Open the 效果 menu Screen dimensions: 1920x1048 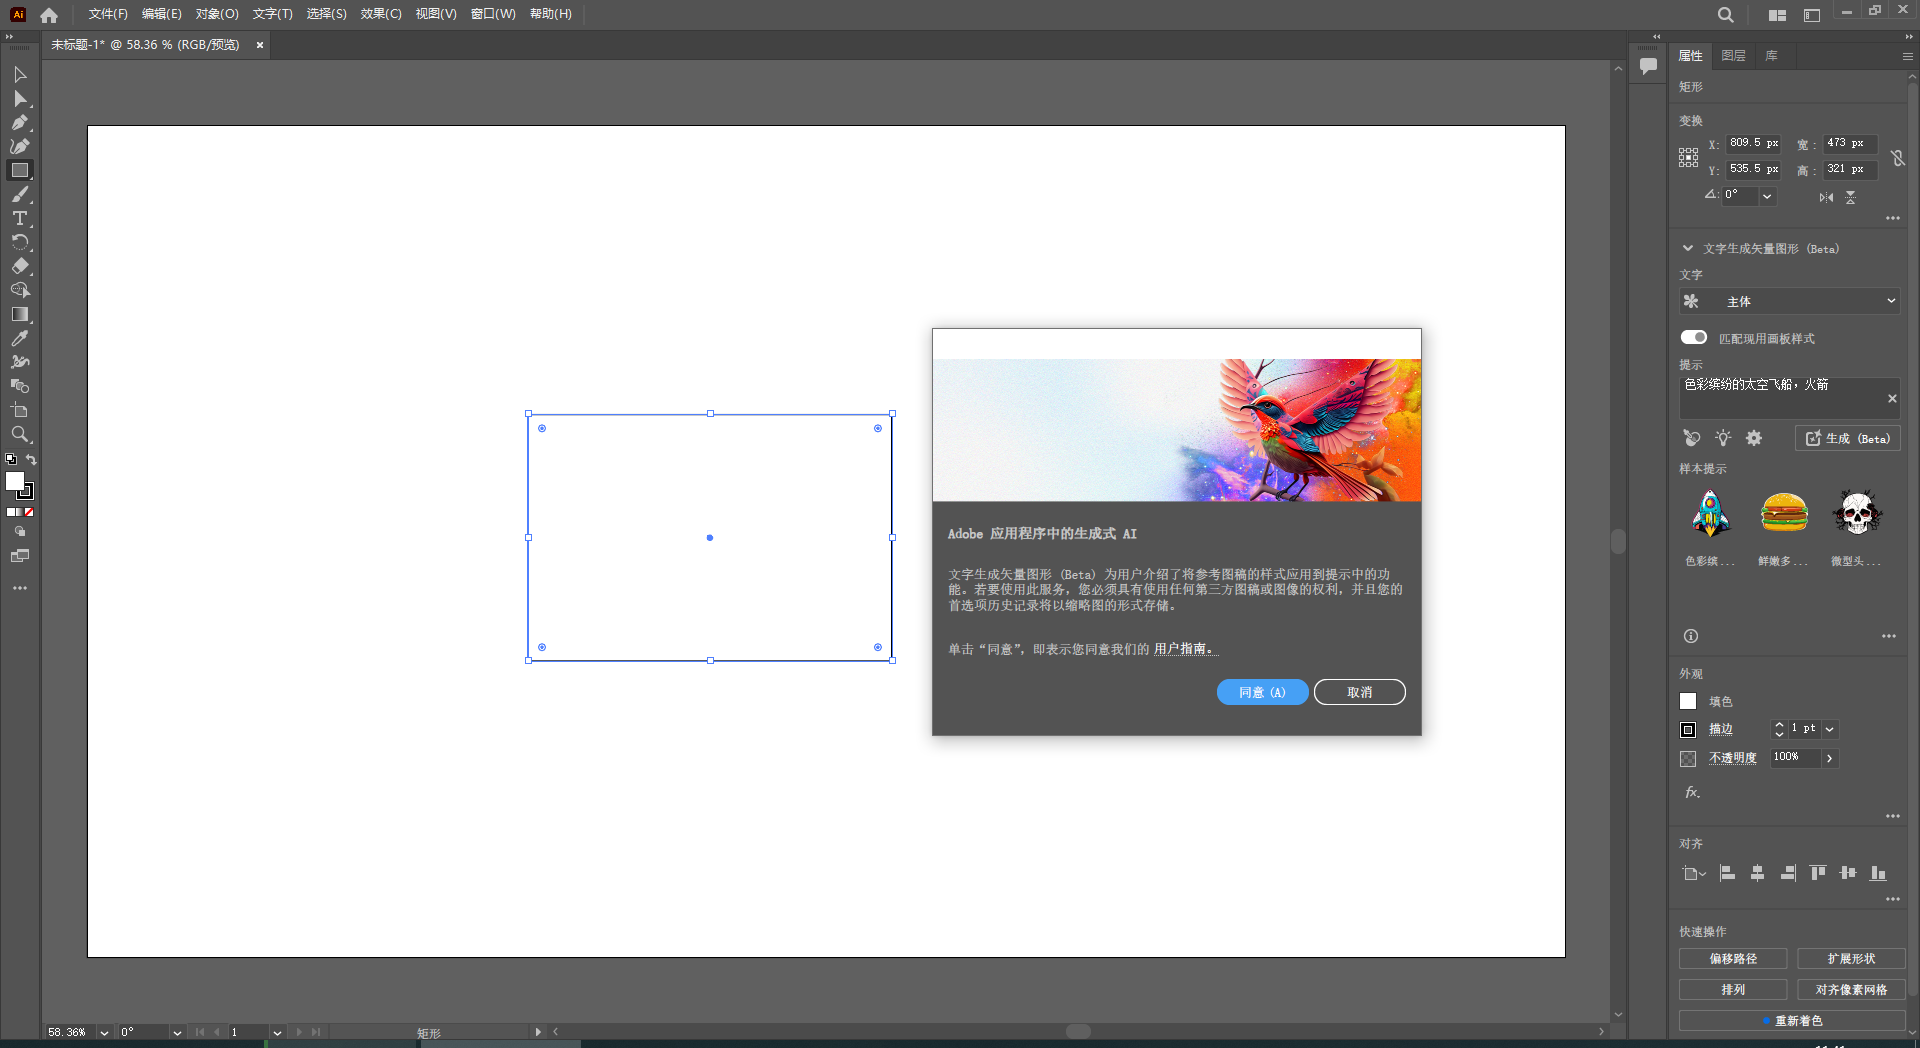380,14
